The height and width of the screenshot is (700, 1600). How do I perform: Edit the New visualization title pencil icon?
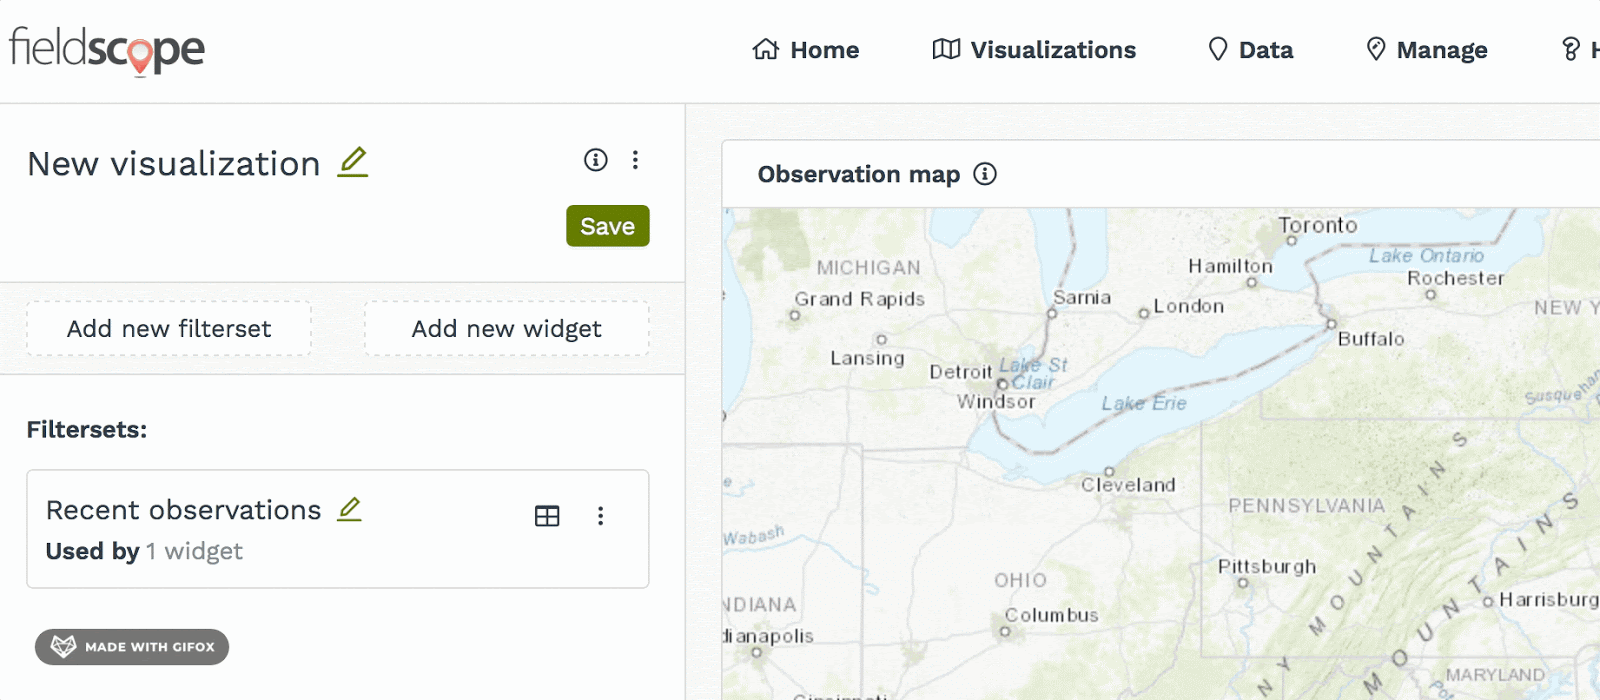(x=352, y=162)
